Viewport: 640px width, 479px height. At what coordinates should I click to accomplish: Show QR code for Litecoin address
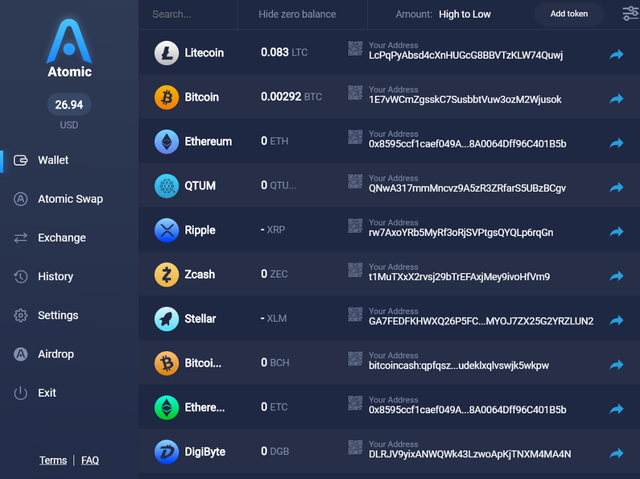click(355, 48)
